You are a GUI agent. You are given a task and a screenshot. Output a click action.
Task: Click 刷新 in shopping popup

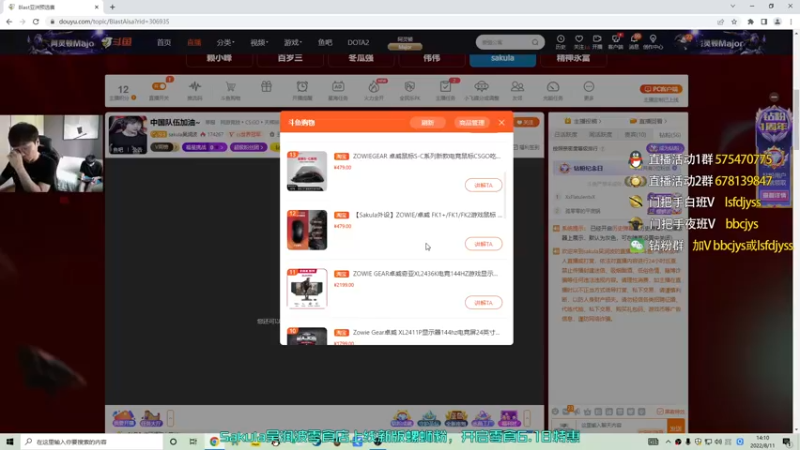428,122
